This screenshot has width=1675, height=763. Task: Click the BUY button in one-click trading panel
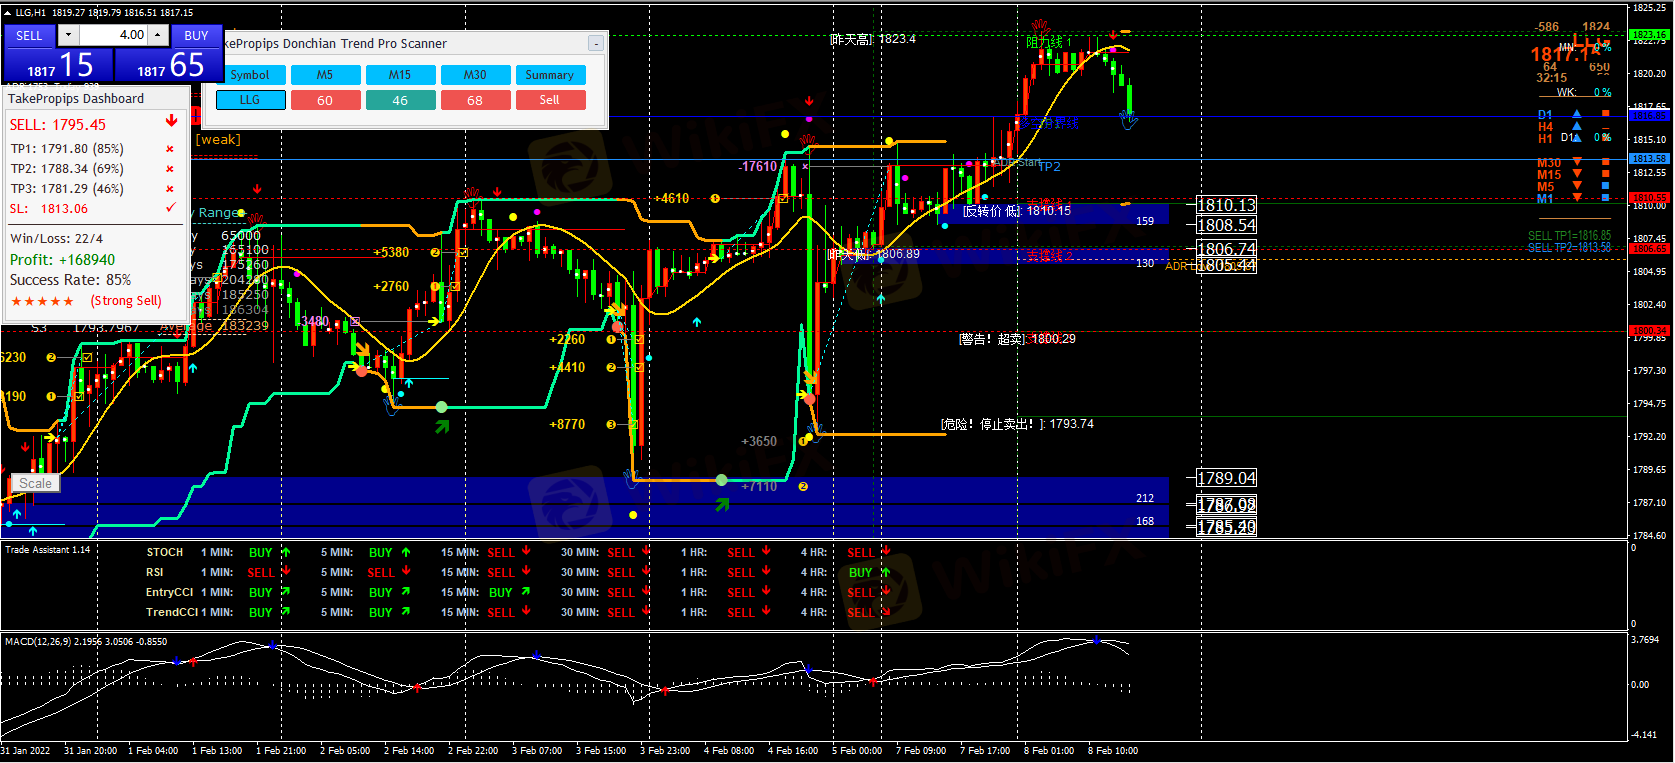pyautogui.click(x=196, y=35)
